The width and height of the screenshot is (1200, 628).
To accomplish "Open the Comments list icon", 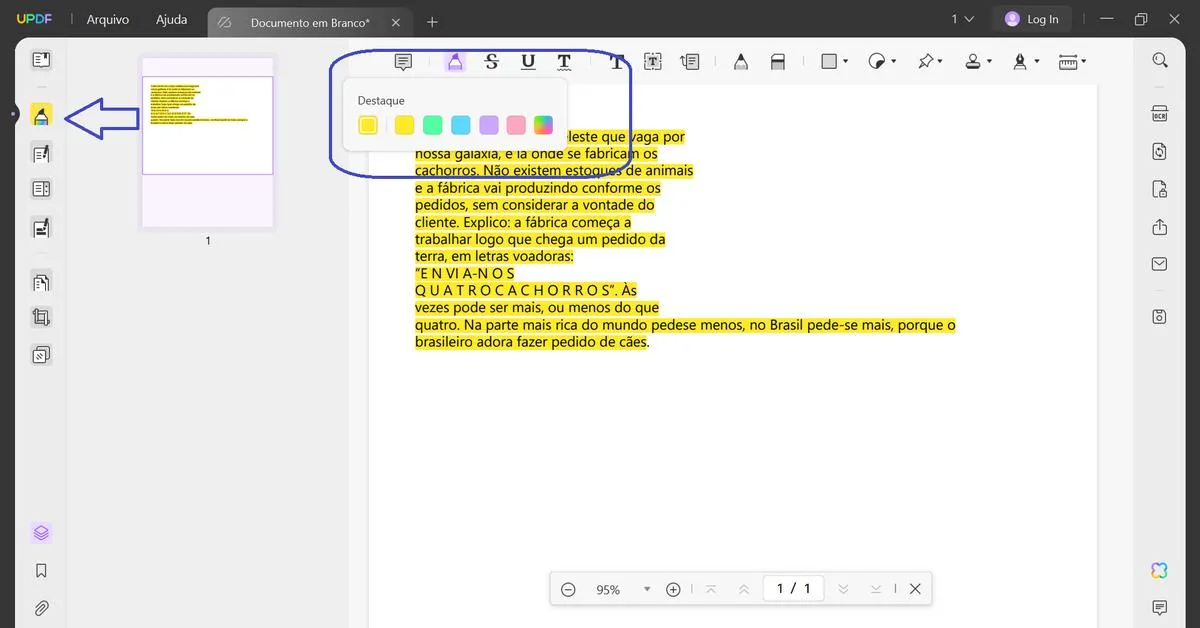I will (x=1160, y=608).
